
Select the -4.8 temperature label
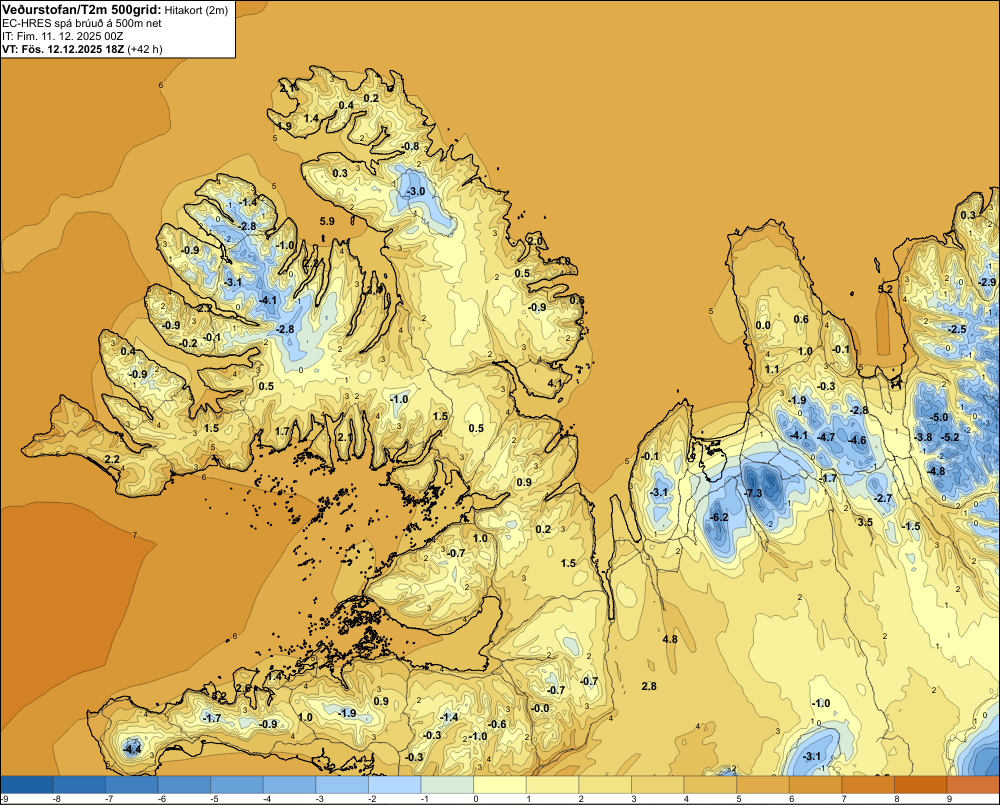[936, 471]
